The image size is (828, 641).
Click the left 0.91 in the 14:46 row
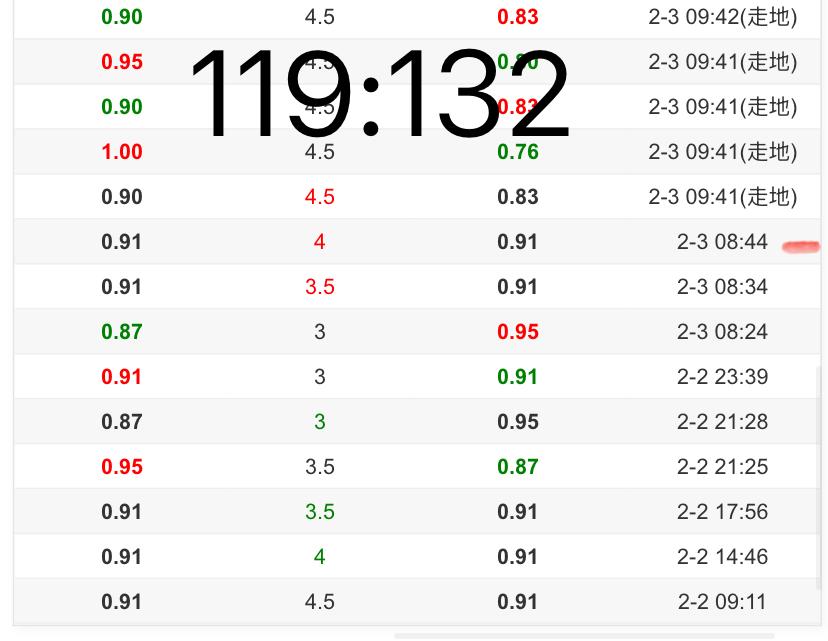pos(121,557)
